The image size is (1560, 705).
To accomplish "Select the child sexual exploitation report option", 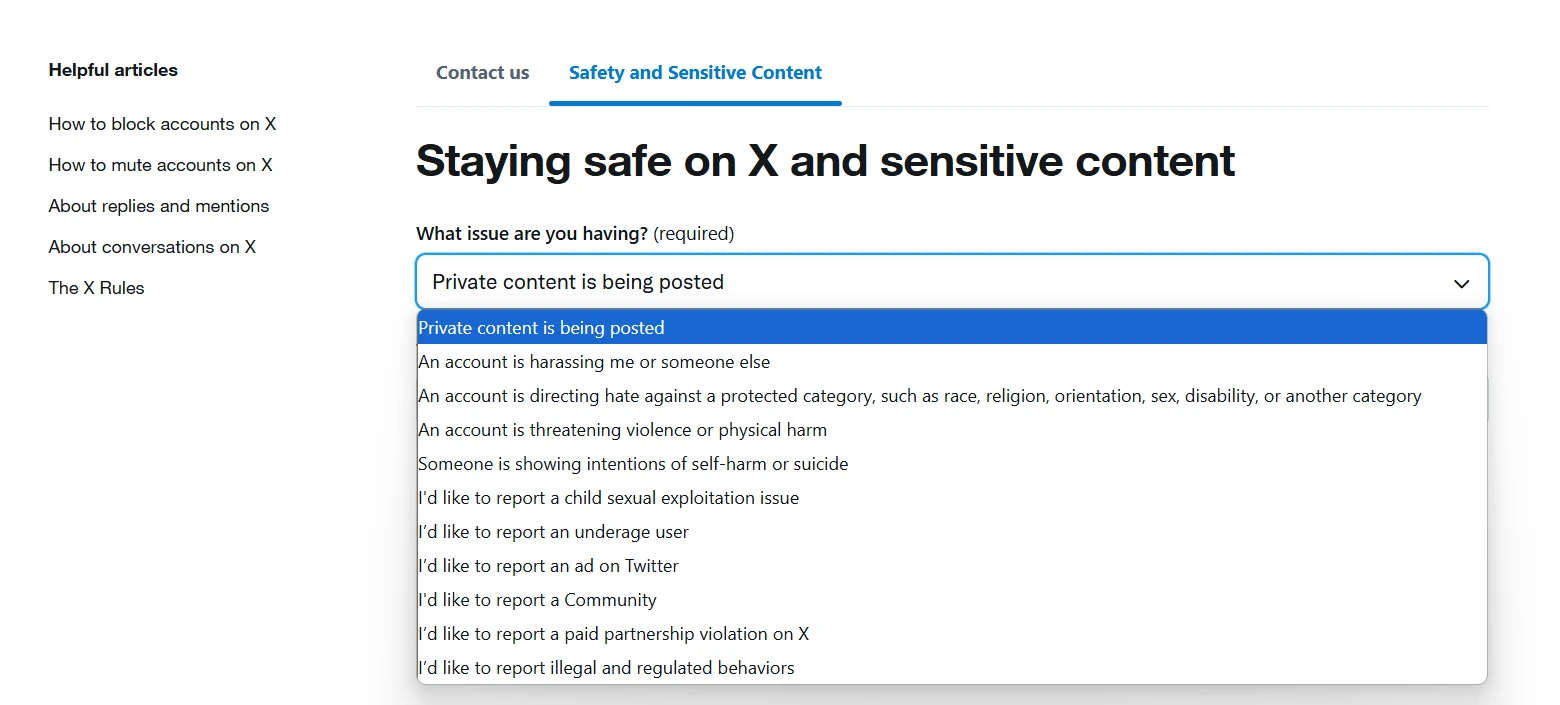I will pyautogui.click(x=608, y=498).
